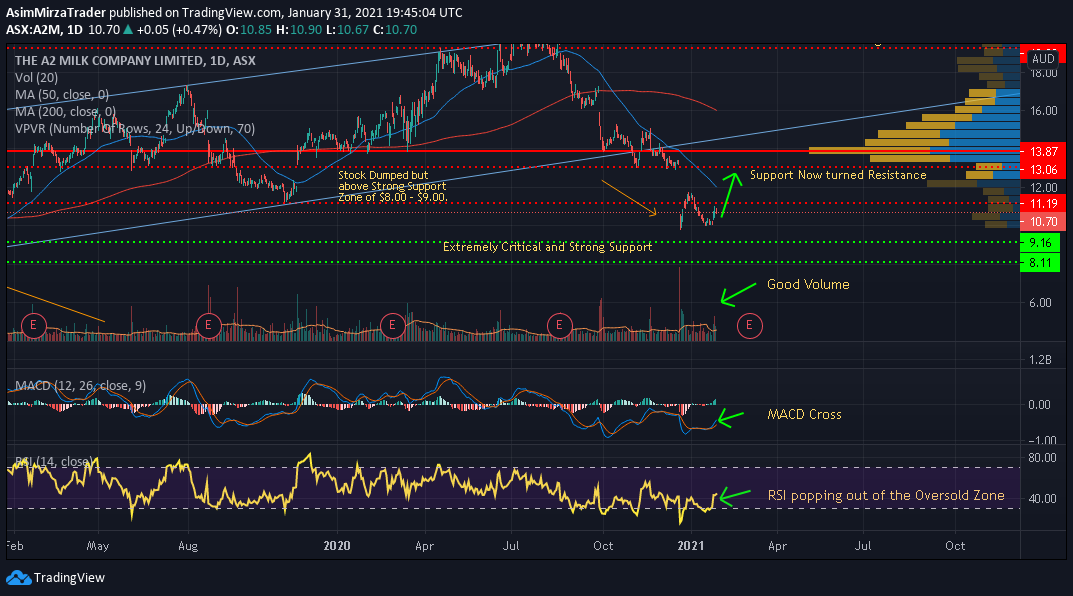Click the May time axis label
This screenshot has width=1073, height=596.
pyautogui.click(x=98, y=545)
